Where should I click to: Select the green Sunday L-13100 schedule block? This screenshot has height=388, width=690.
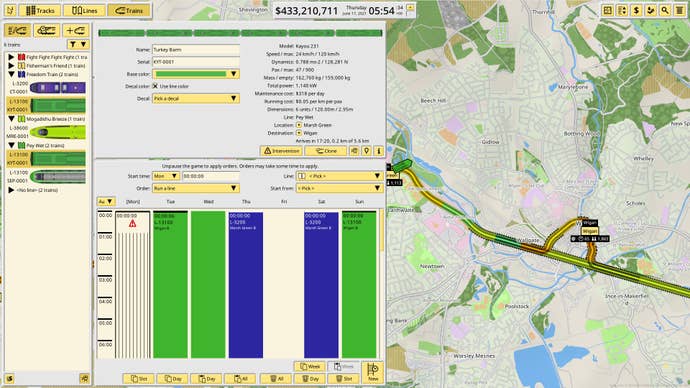(359, 285)
